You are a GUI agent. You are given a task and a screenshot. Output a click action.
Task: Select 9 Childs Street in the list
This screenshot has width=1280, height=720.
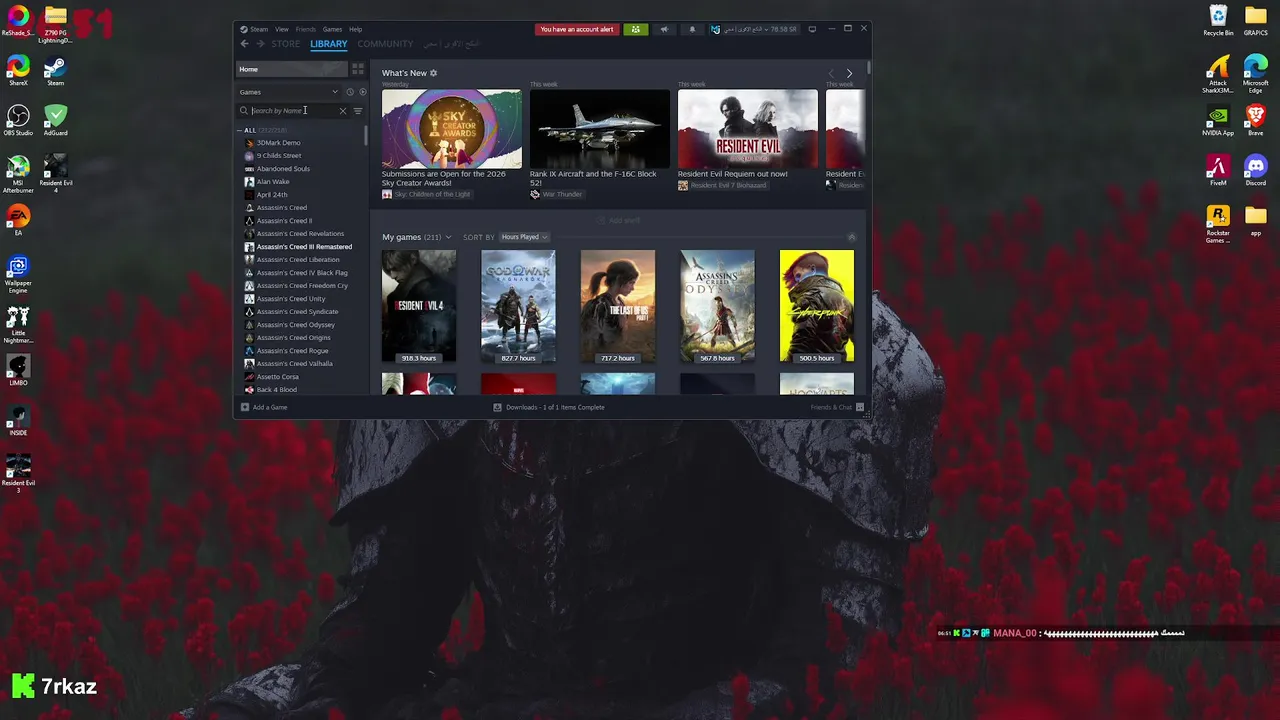tap(279, 156)
